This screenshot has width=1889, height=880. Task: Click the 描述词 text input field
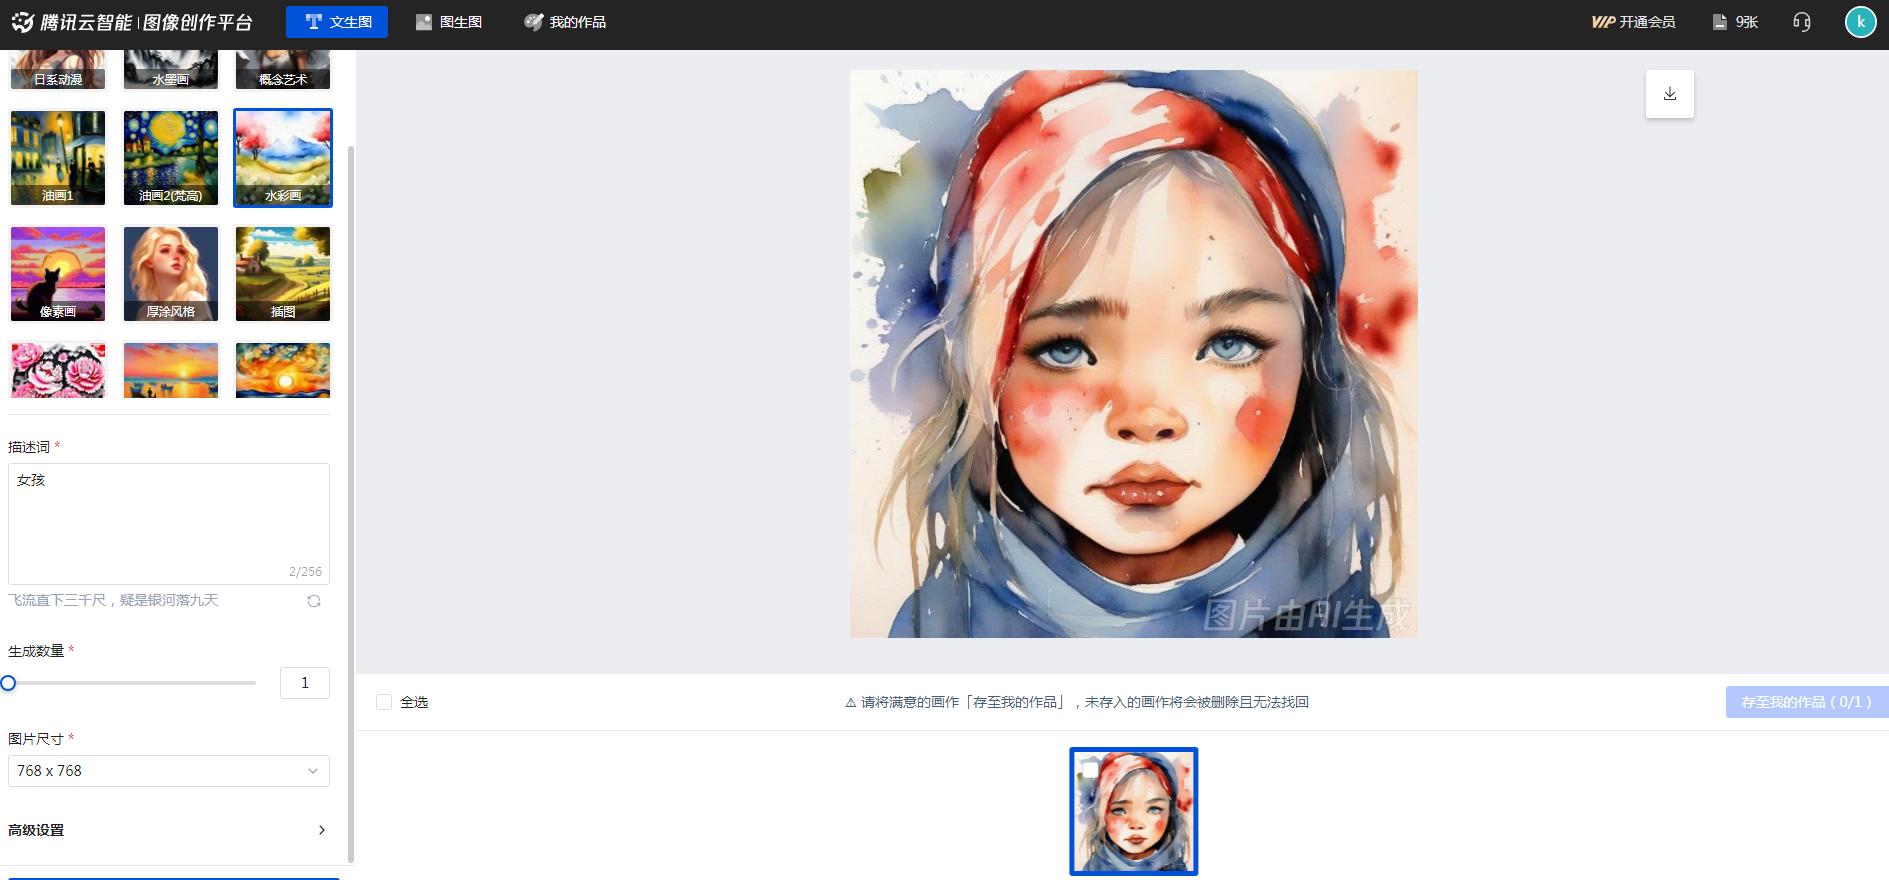169,524
